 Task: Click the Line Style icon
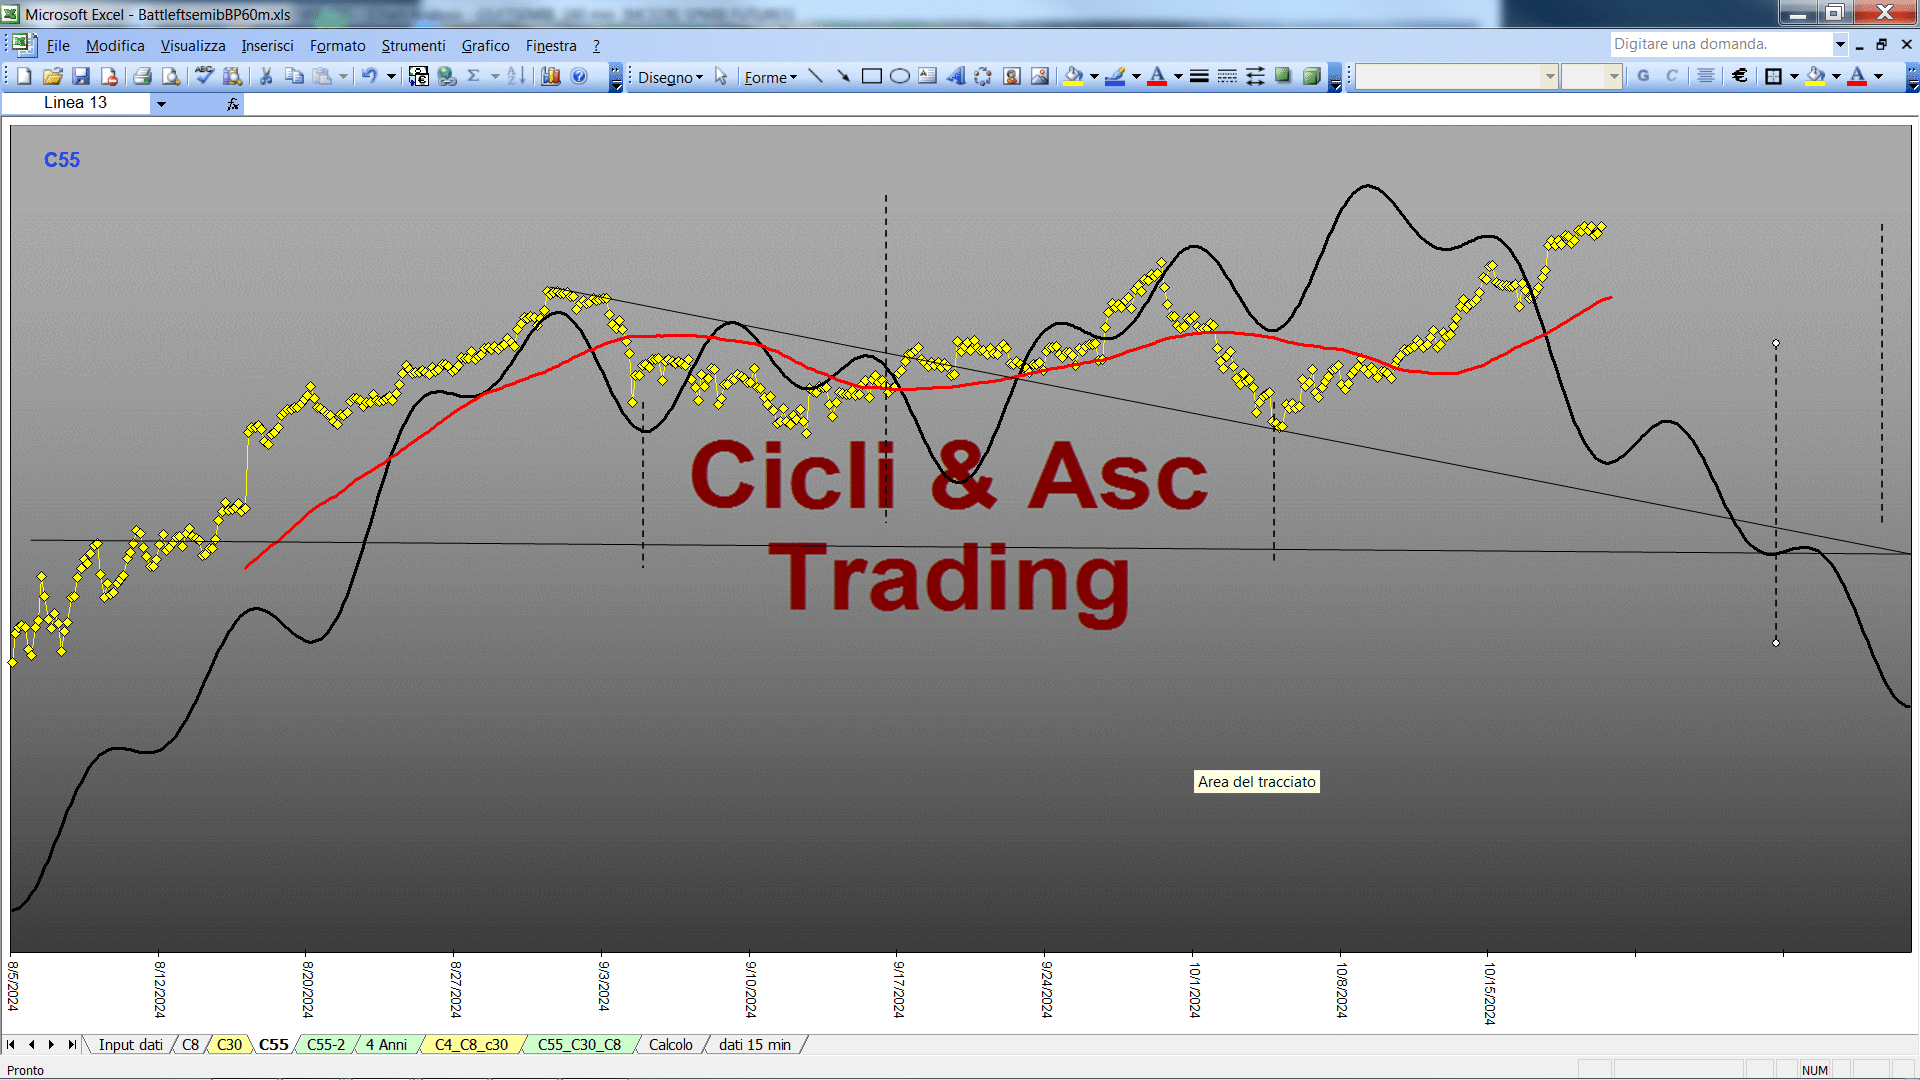click(x=1199, y=76)
